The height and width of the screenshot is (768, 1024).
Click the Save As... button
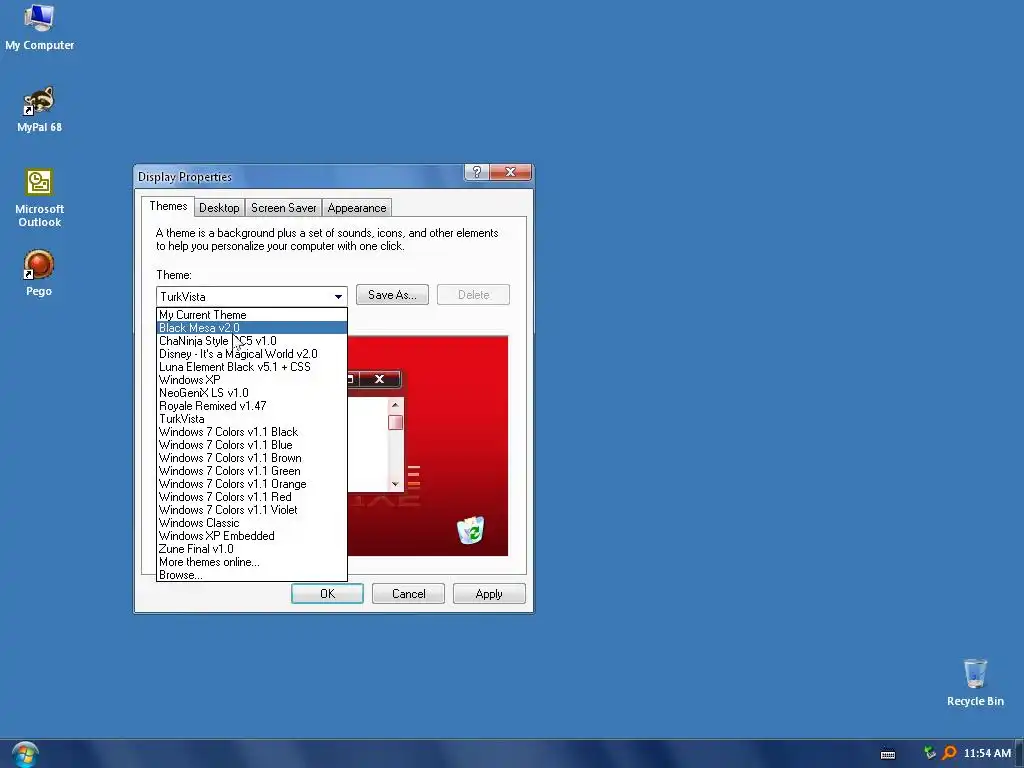pyautogui.click(x=392, y=295)
